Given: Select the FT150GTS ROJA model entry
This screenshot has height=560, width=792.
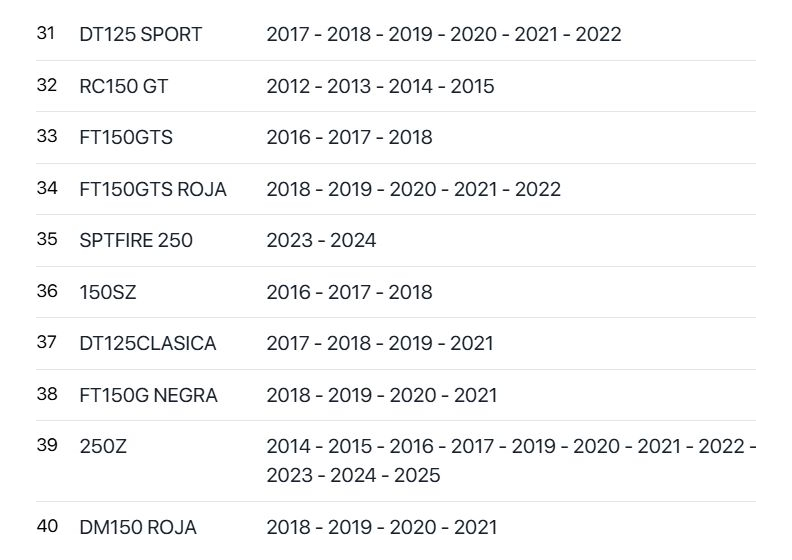Looking at the screenshot, I should pos(153,190).
